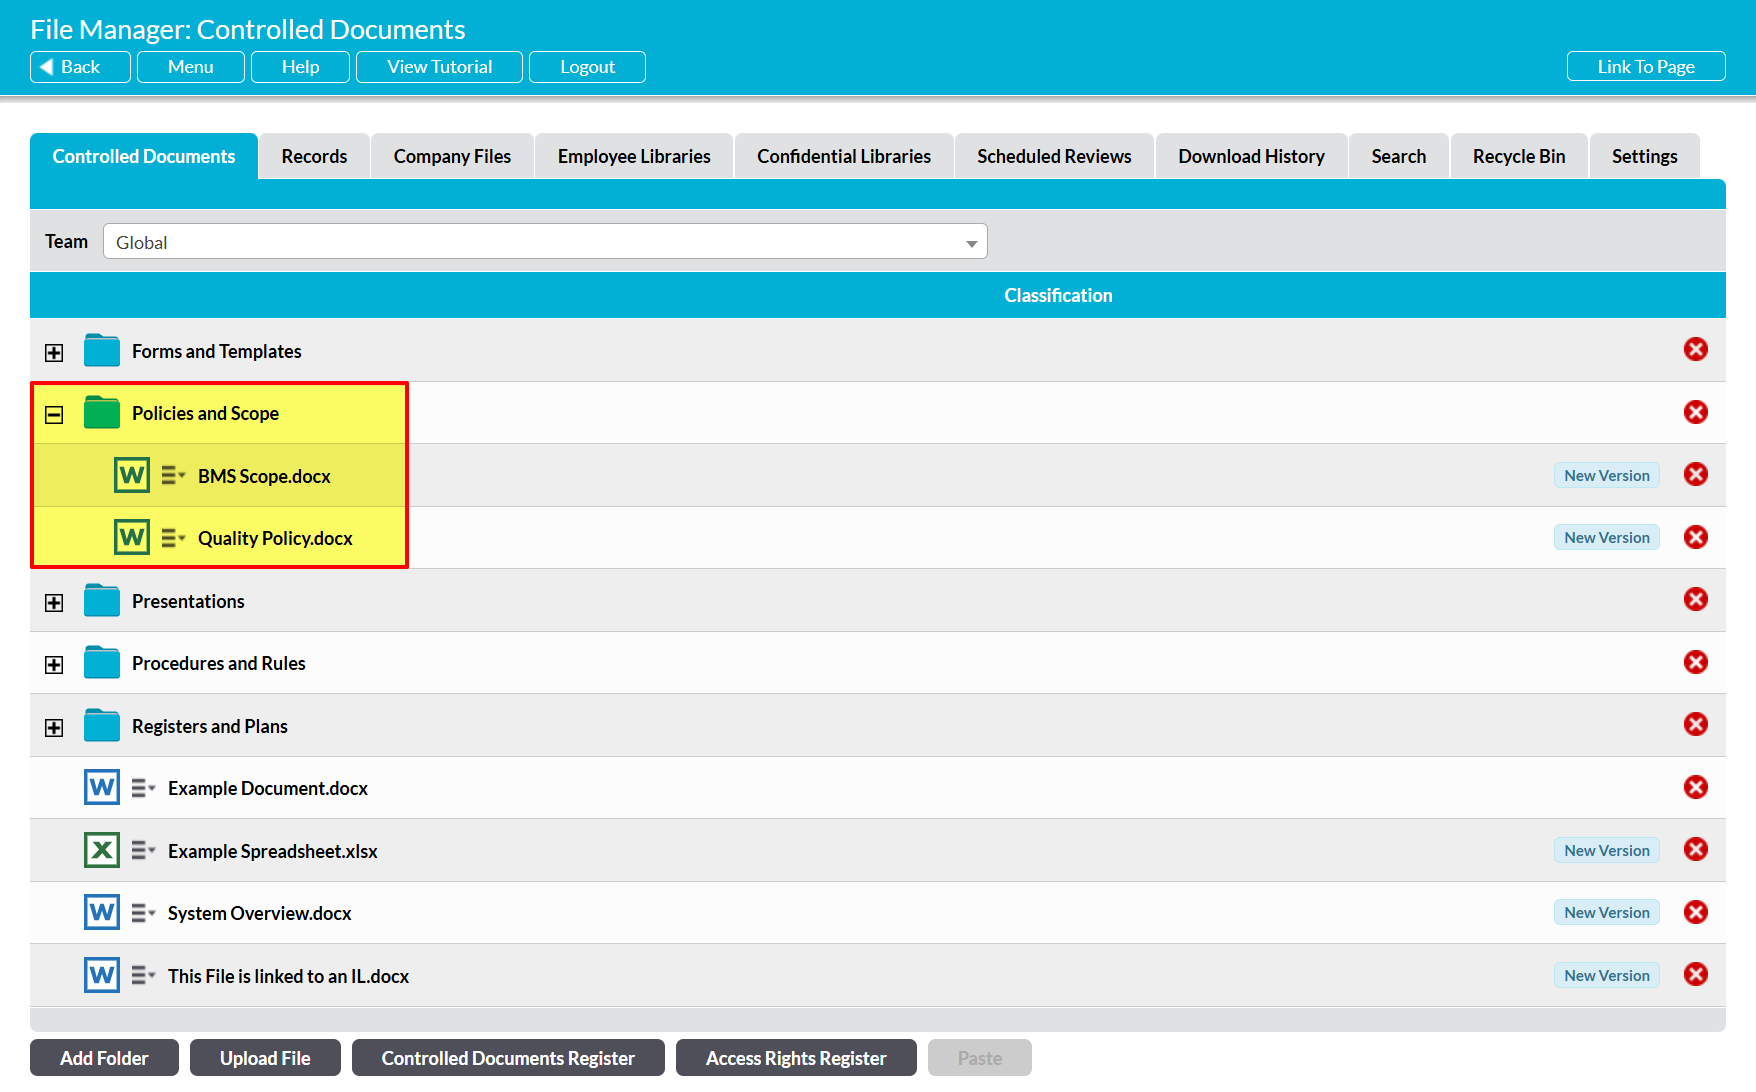Open the Team dropdown showing Global

click(x=545, y=242)
